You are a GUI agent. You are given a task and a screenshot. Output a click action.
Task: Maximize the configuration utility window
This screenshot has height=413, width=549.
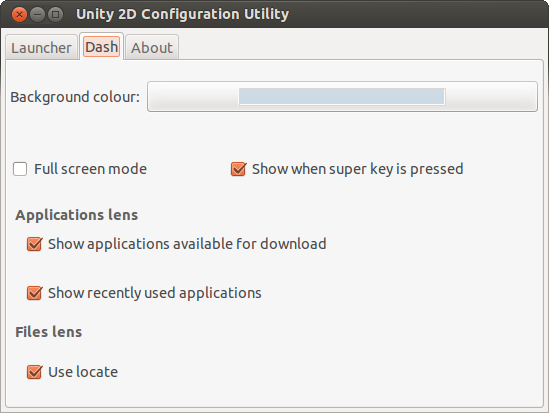click(55, 14)
